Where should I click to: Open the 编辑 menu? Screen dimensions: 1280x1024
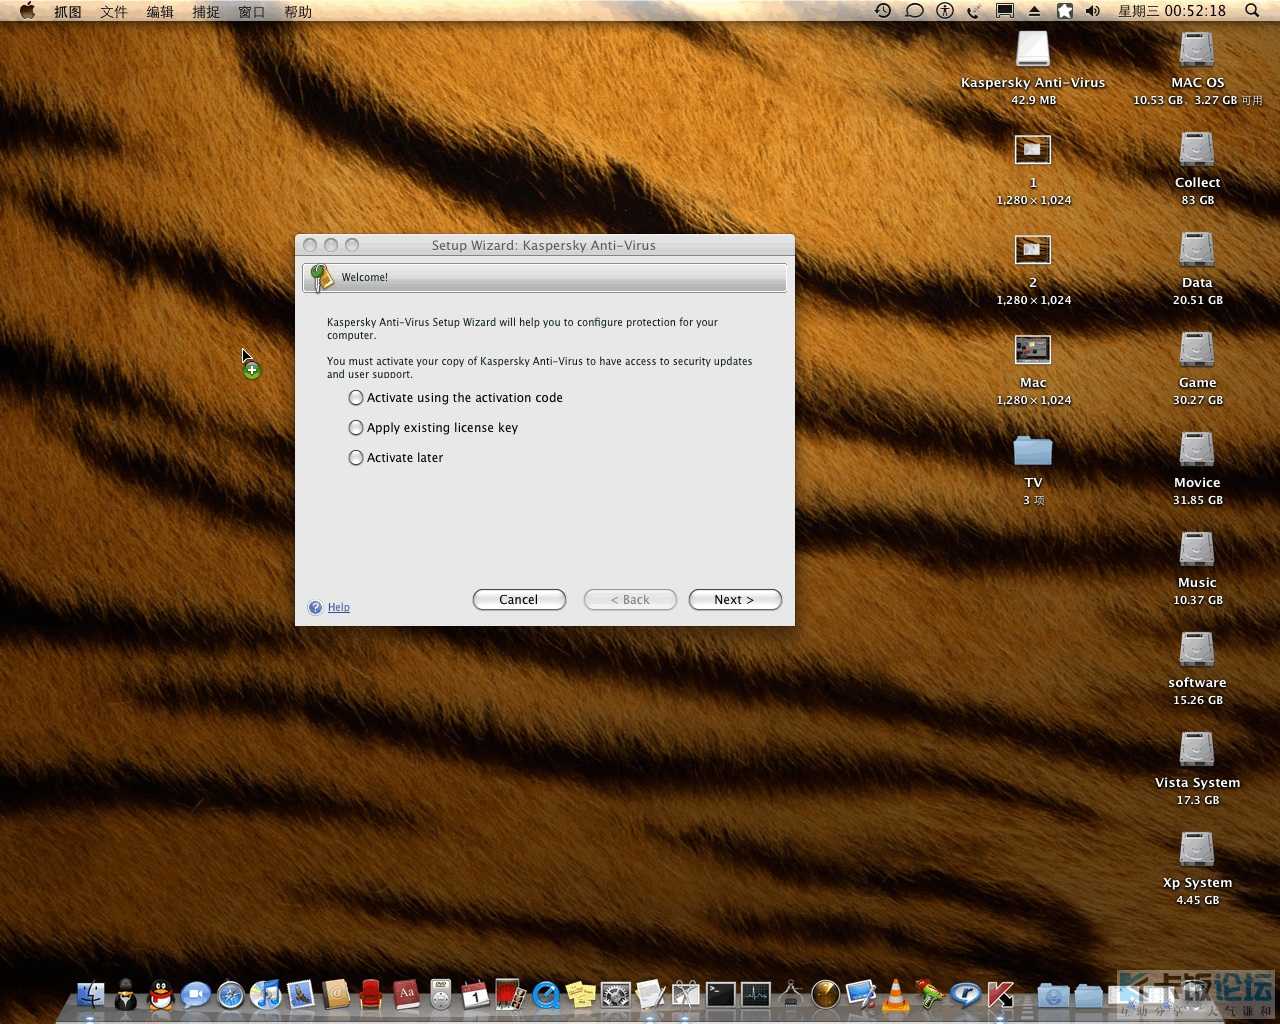tap(160, 11)
